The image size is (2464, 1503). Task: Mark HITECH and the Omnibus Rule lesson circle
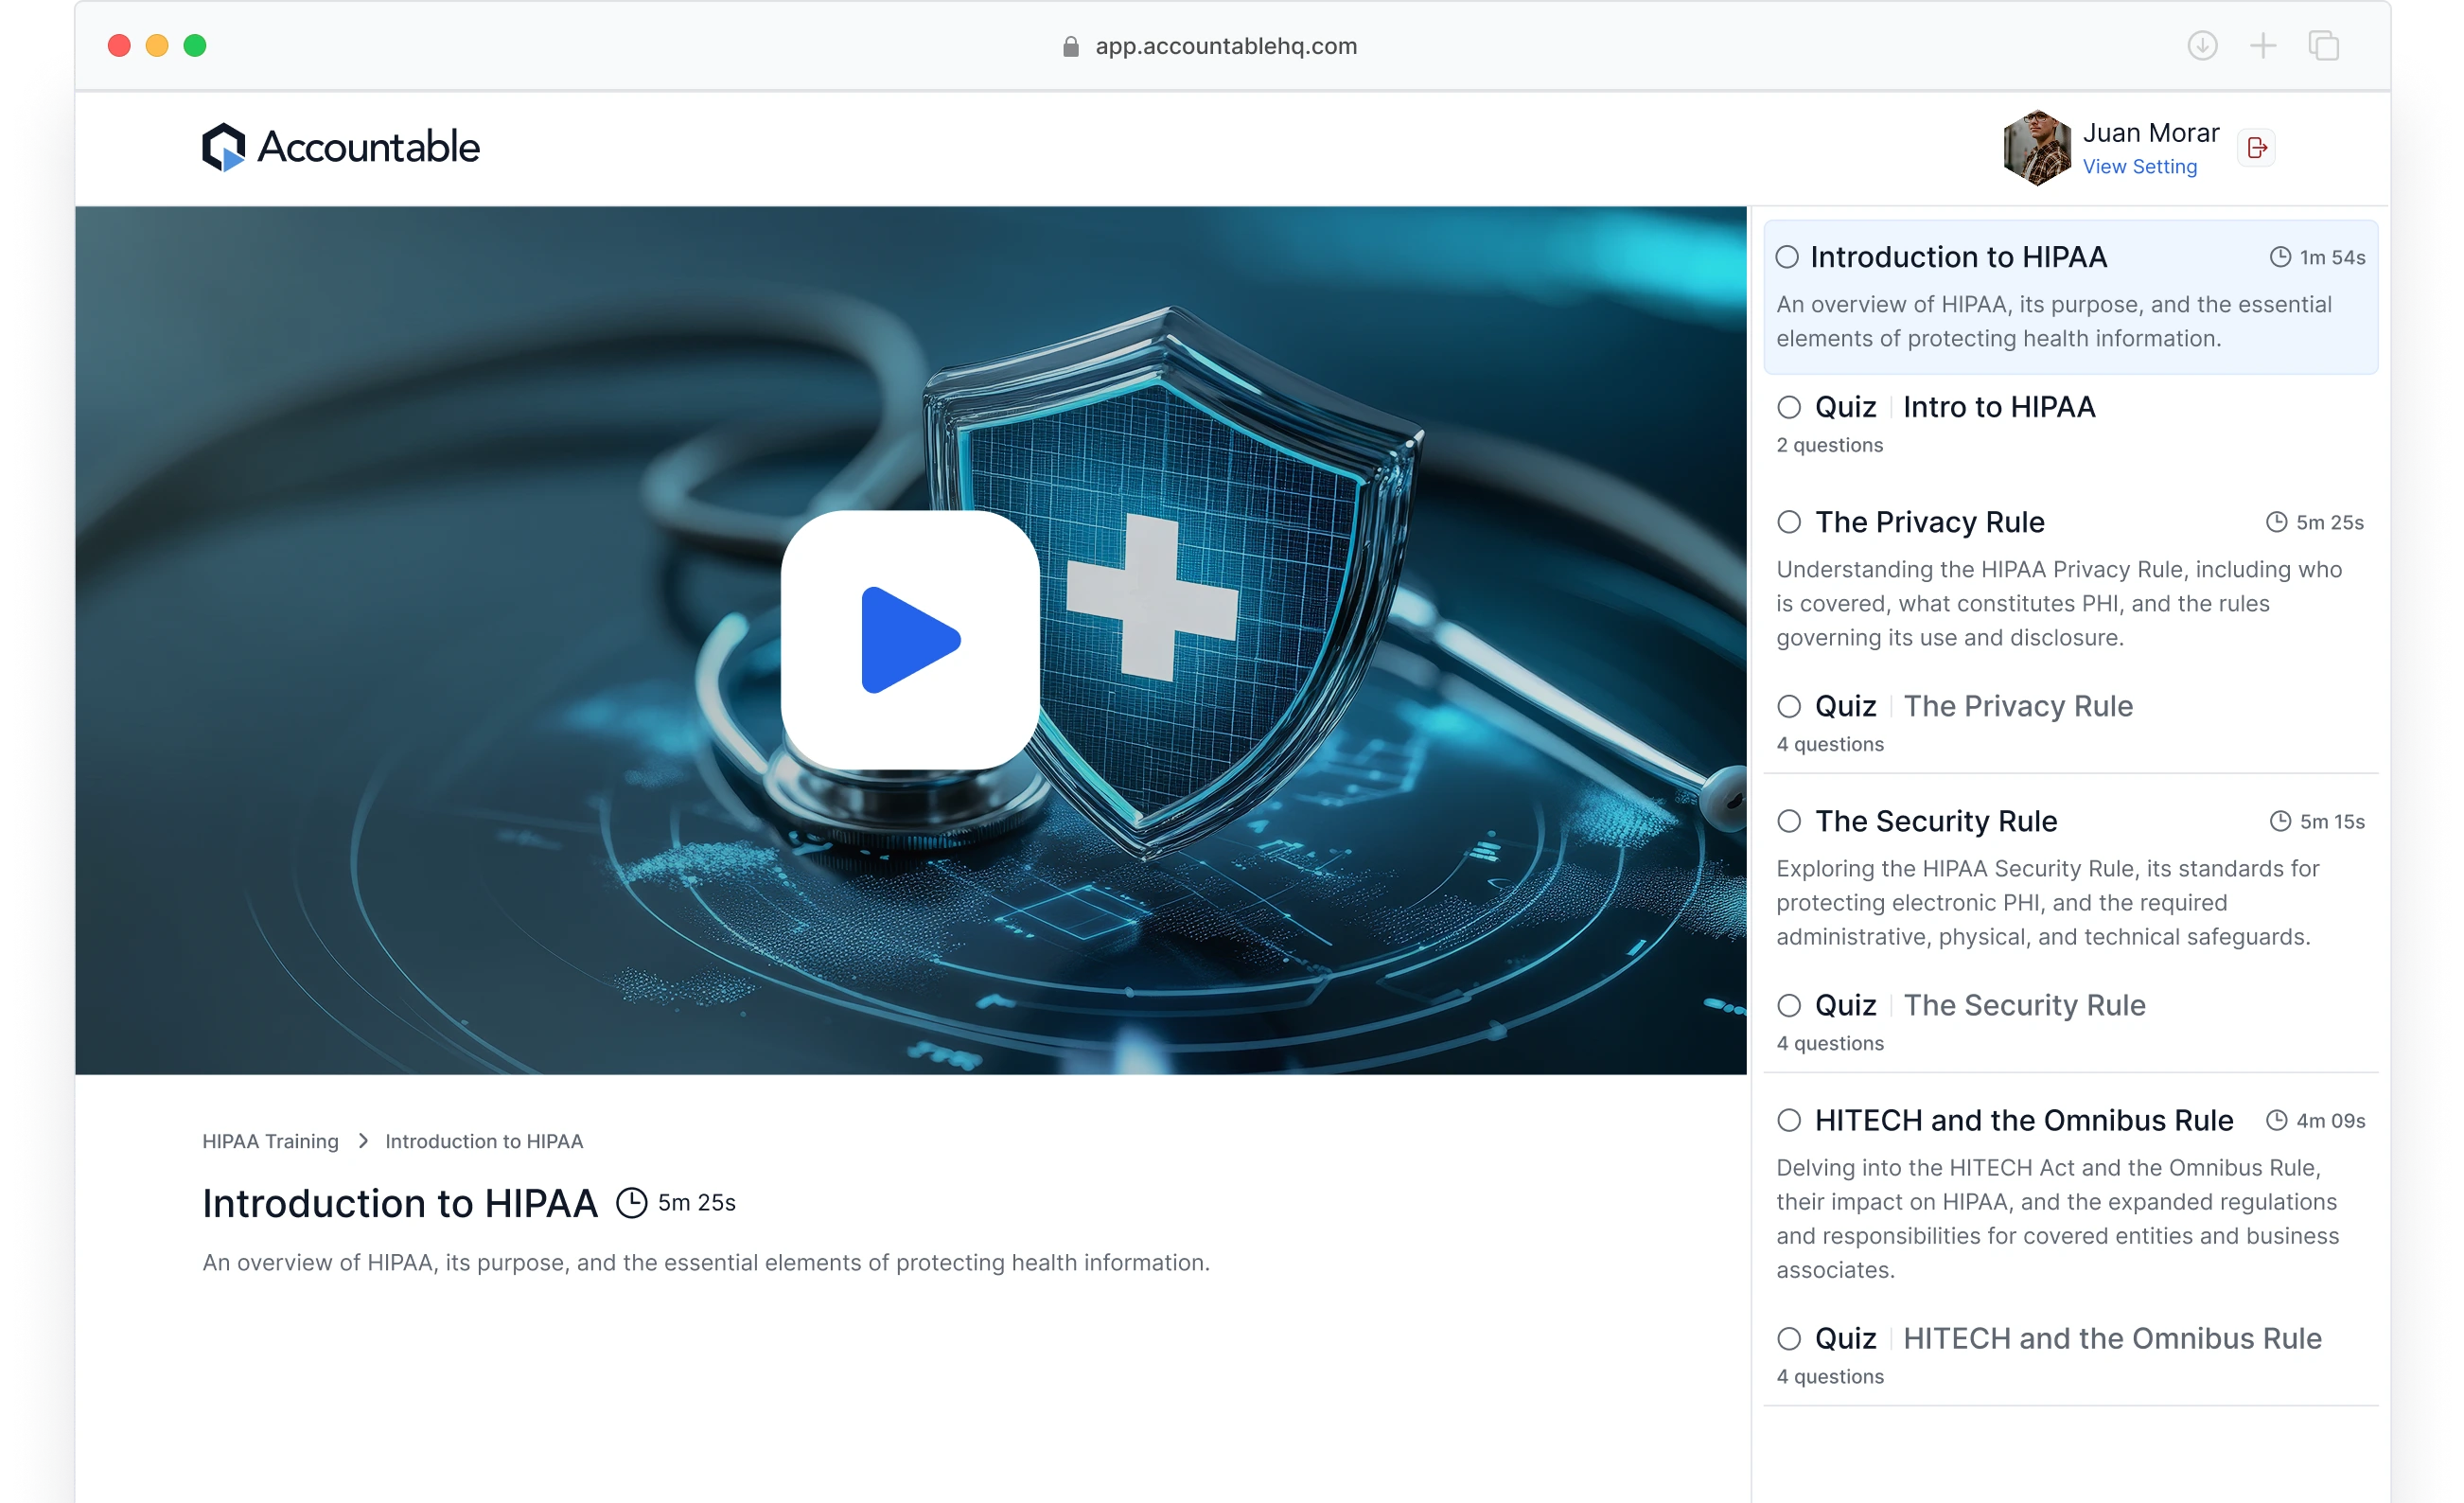pos(1789,1120)
